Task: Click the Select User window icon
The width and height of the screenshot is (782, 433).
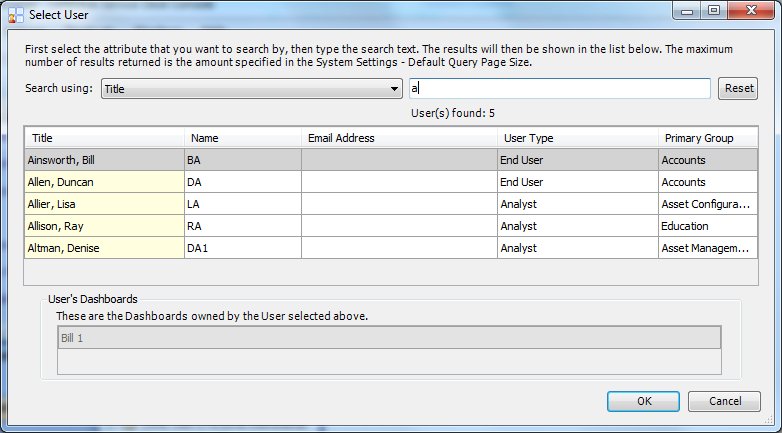Action: 15,12
